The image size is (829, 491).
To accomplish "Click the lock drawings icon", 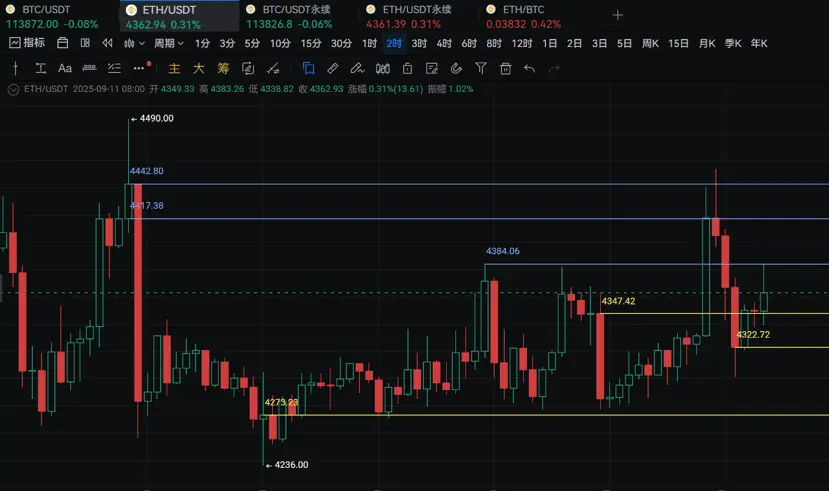I will click(407, 68).
